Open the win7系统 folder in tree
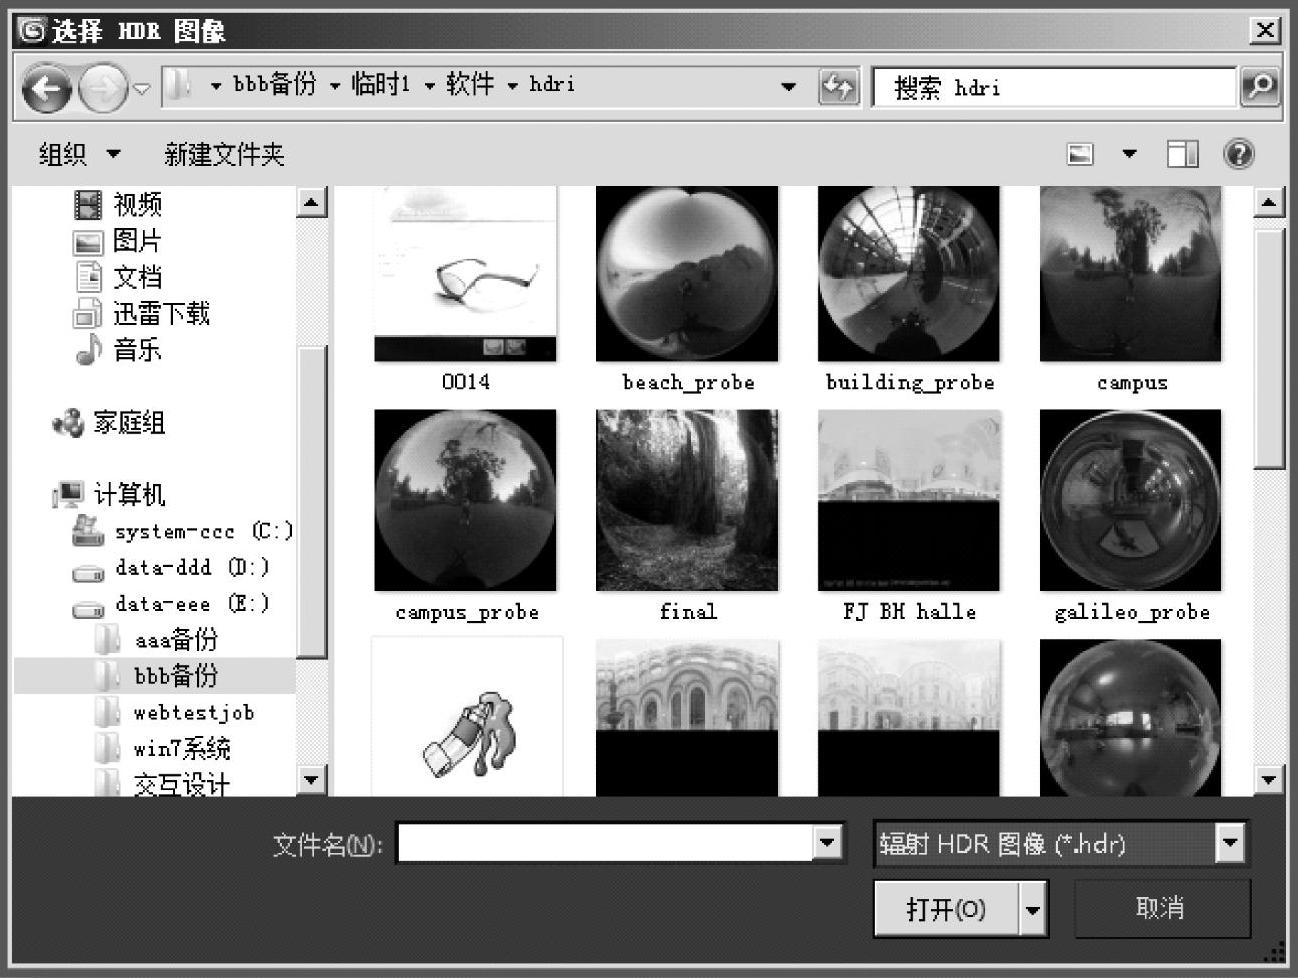This screenshot has height=978, width=1298. [x=163, y=749]
